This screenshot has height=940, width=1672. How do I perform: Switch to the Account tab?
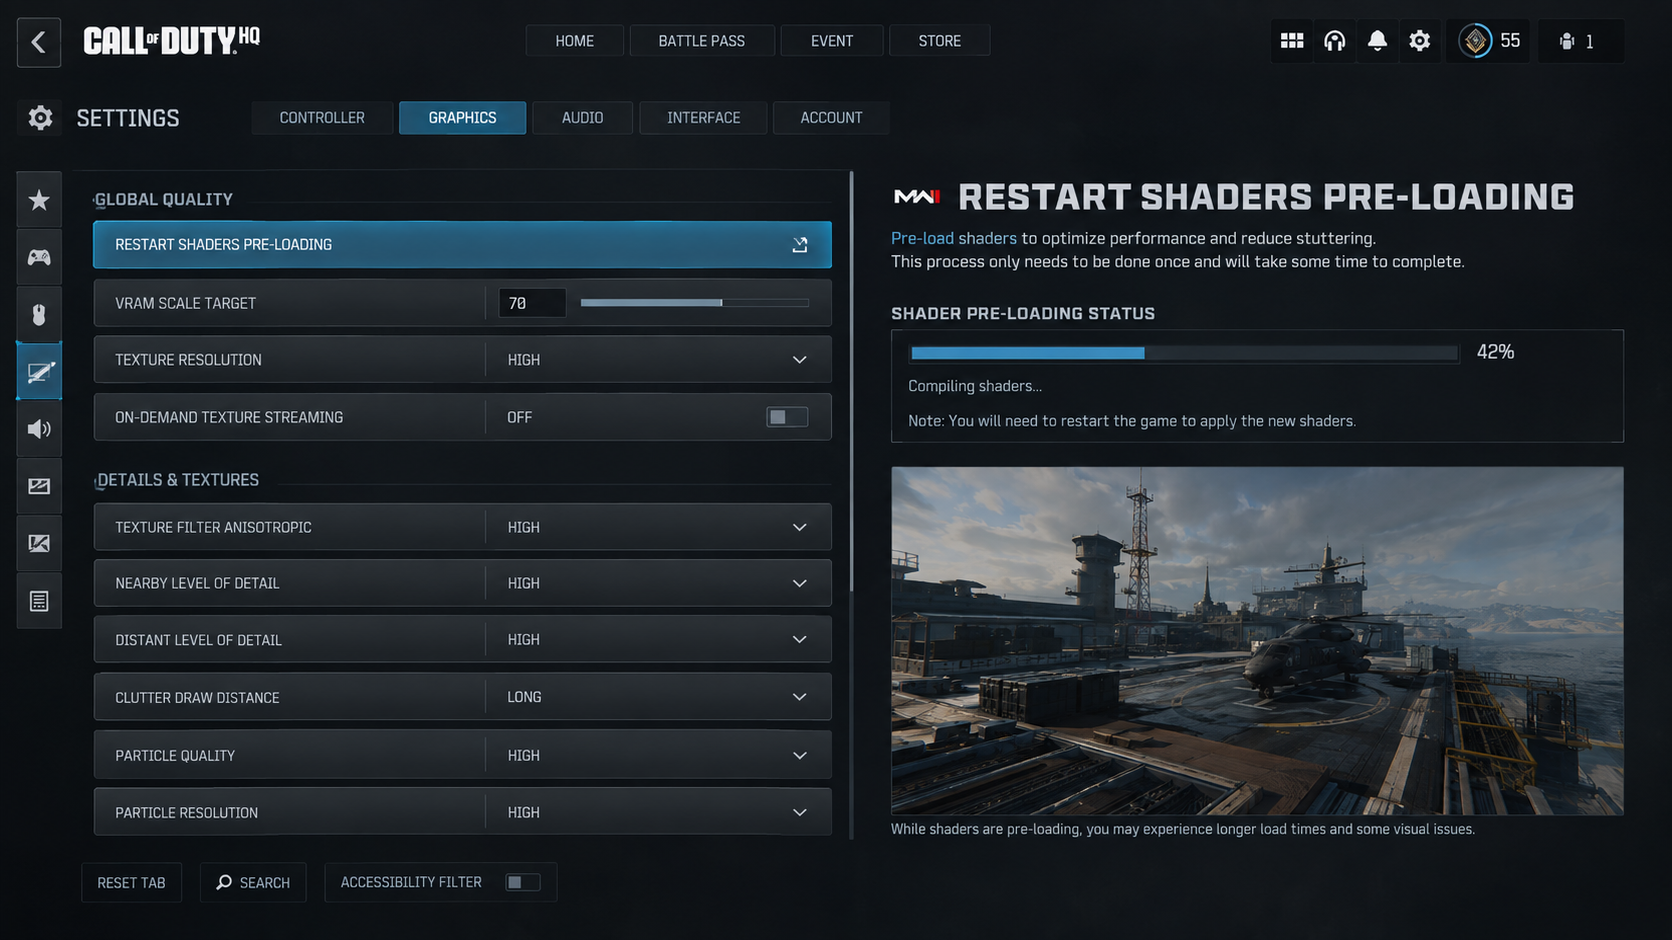coord(831,118)
